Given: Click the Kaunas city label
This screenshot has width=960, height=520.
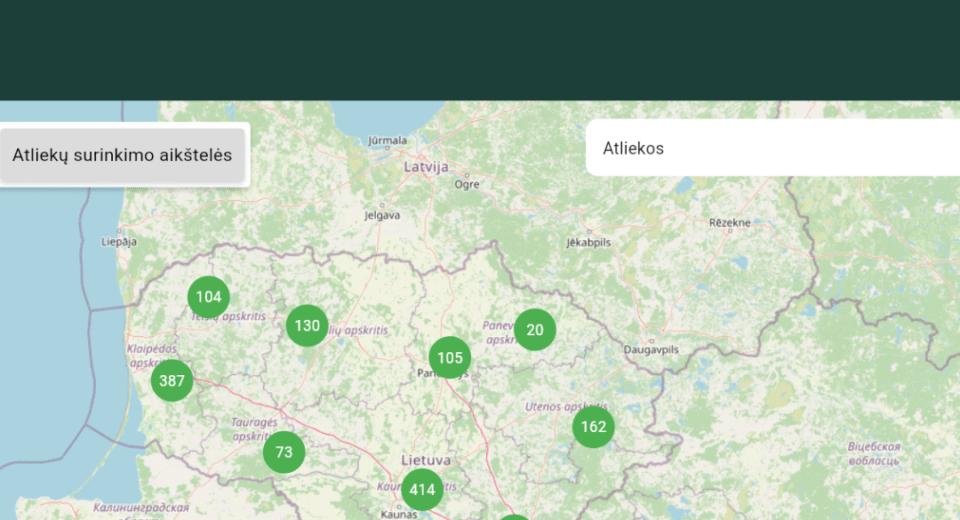Looking at the screenshot, I should 399,515.
